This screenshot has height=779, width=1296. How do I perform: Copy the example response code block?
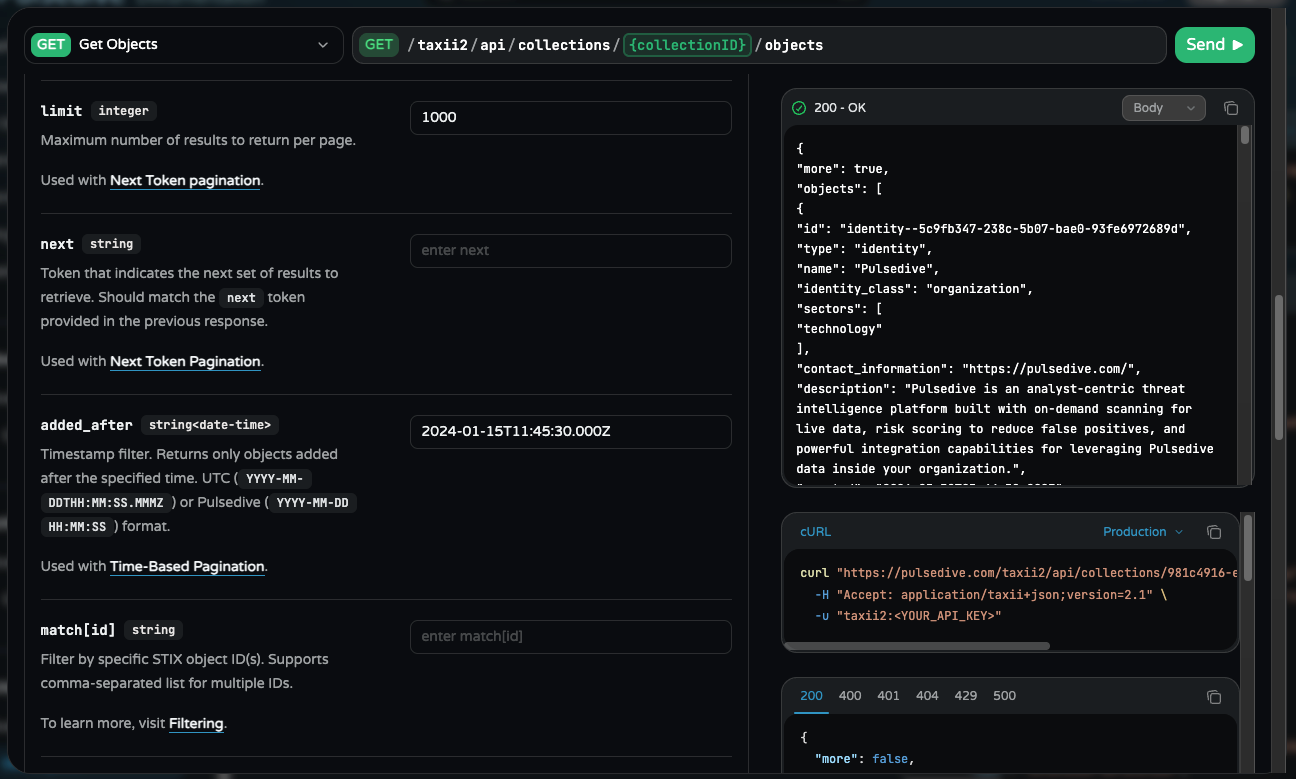click(1214, 696)
